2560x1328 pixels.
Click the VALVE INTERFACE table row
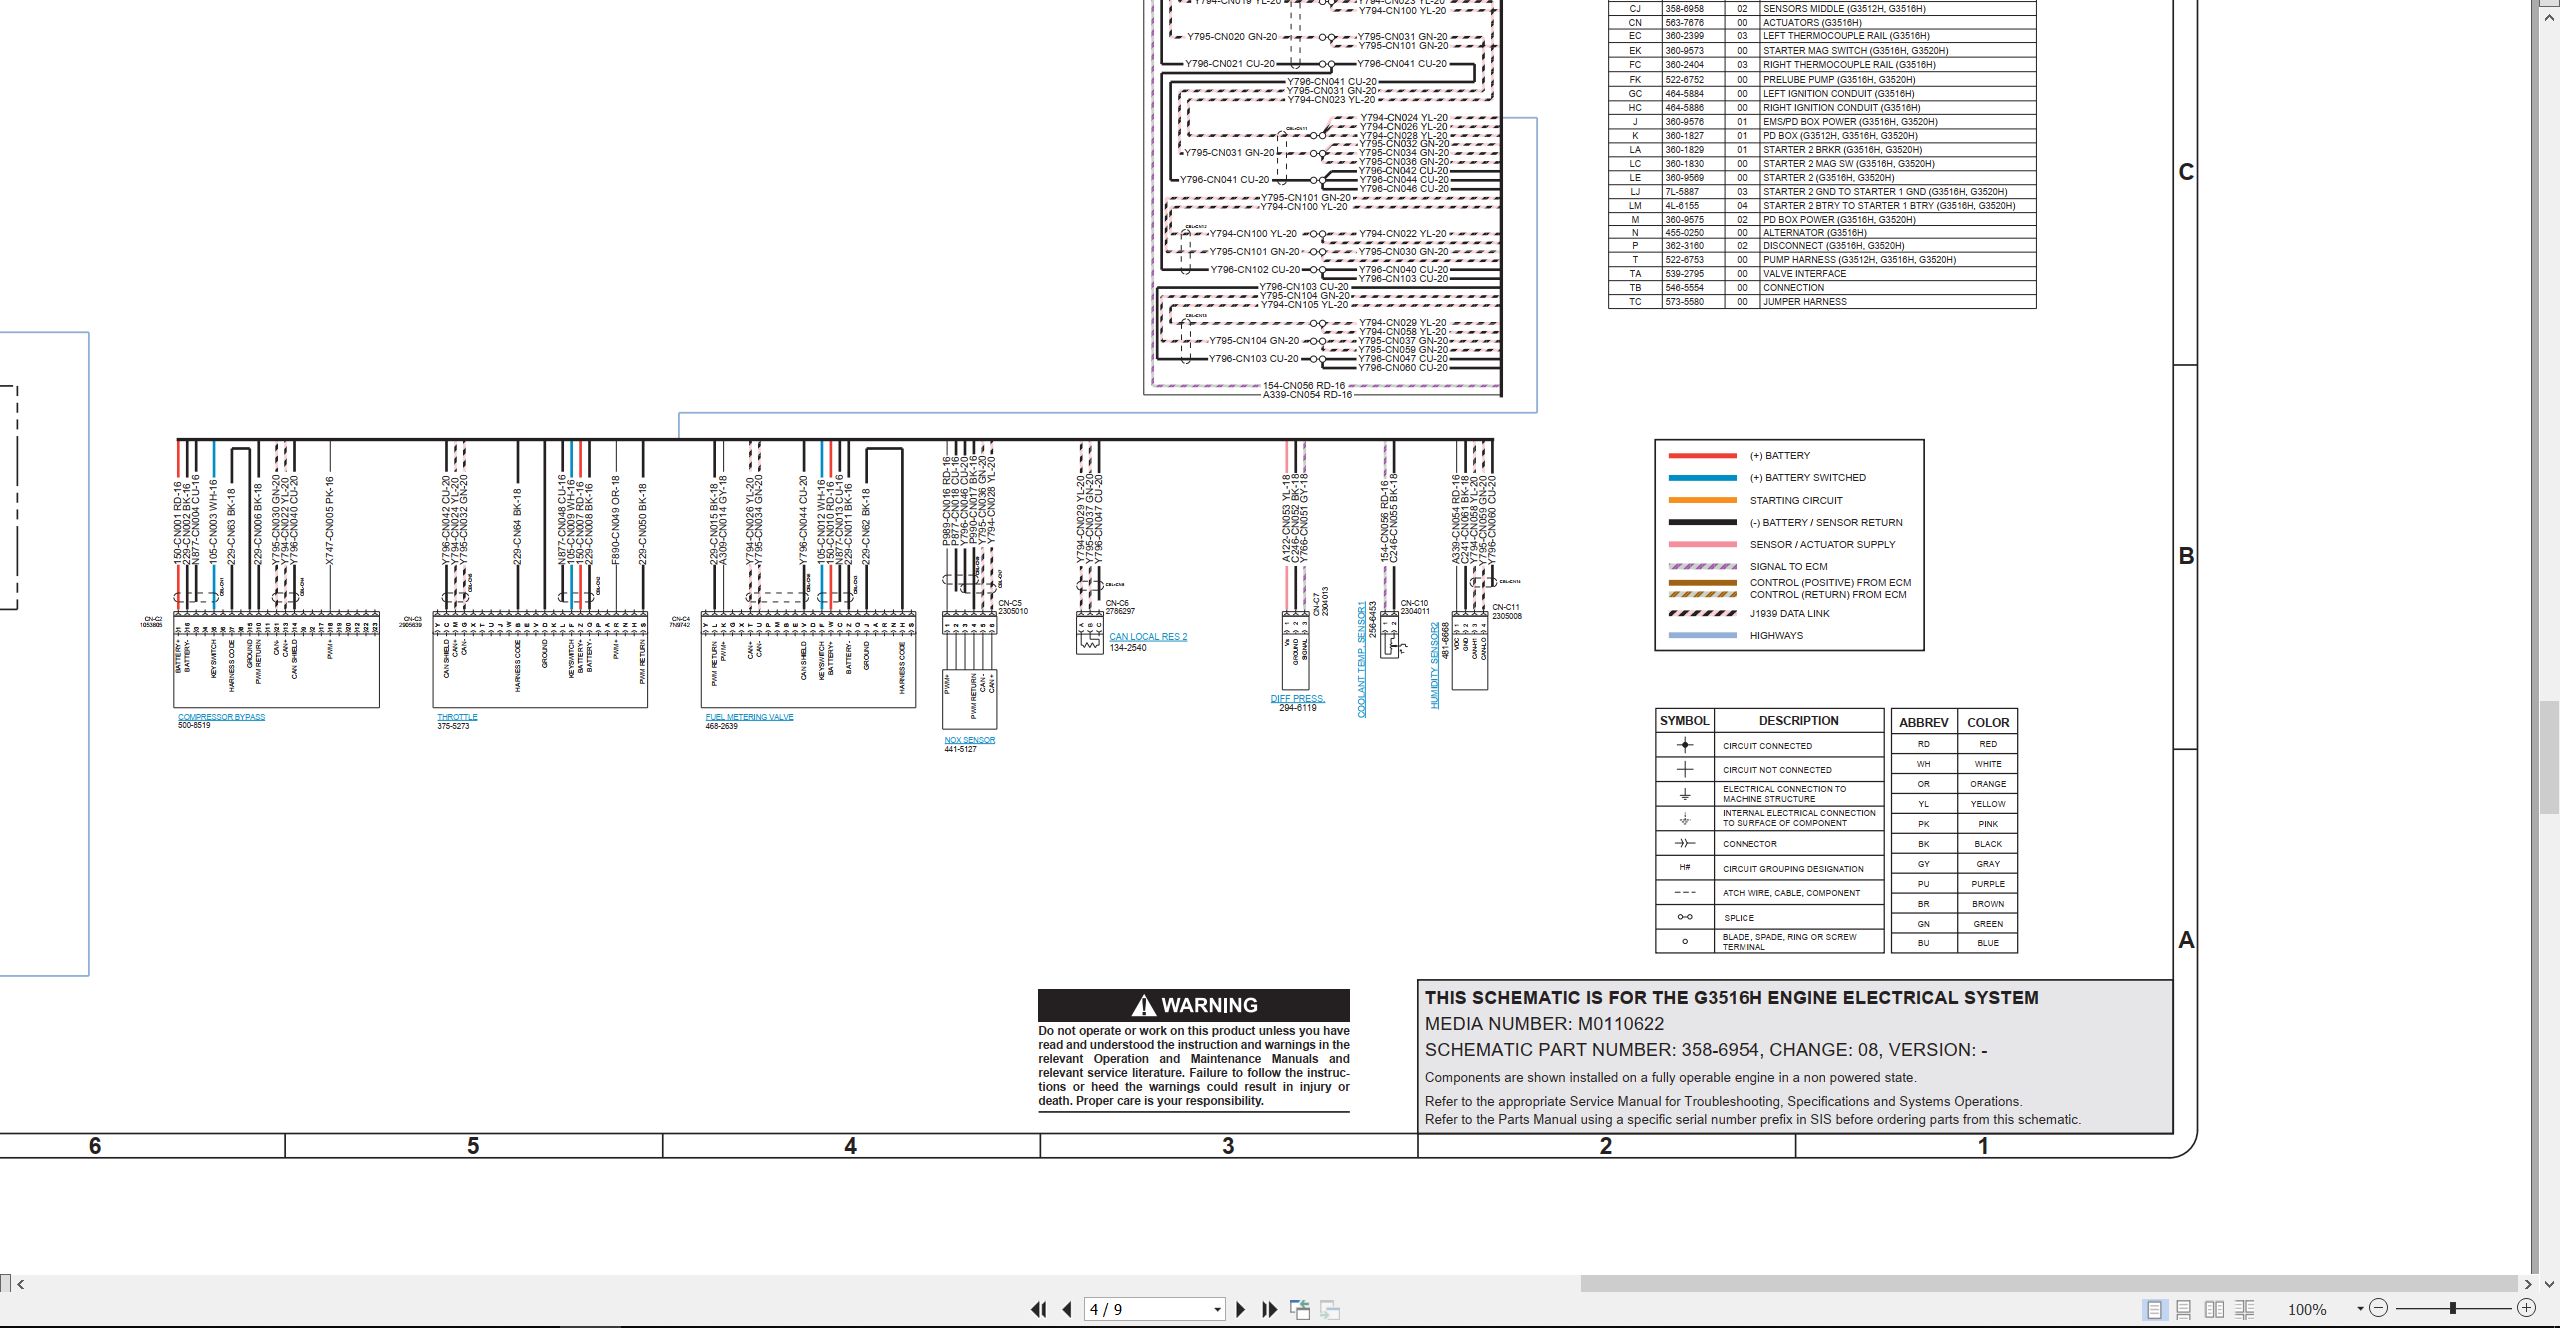tap(1822, 274)
